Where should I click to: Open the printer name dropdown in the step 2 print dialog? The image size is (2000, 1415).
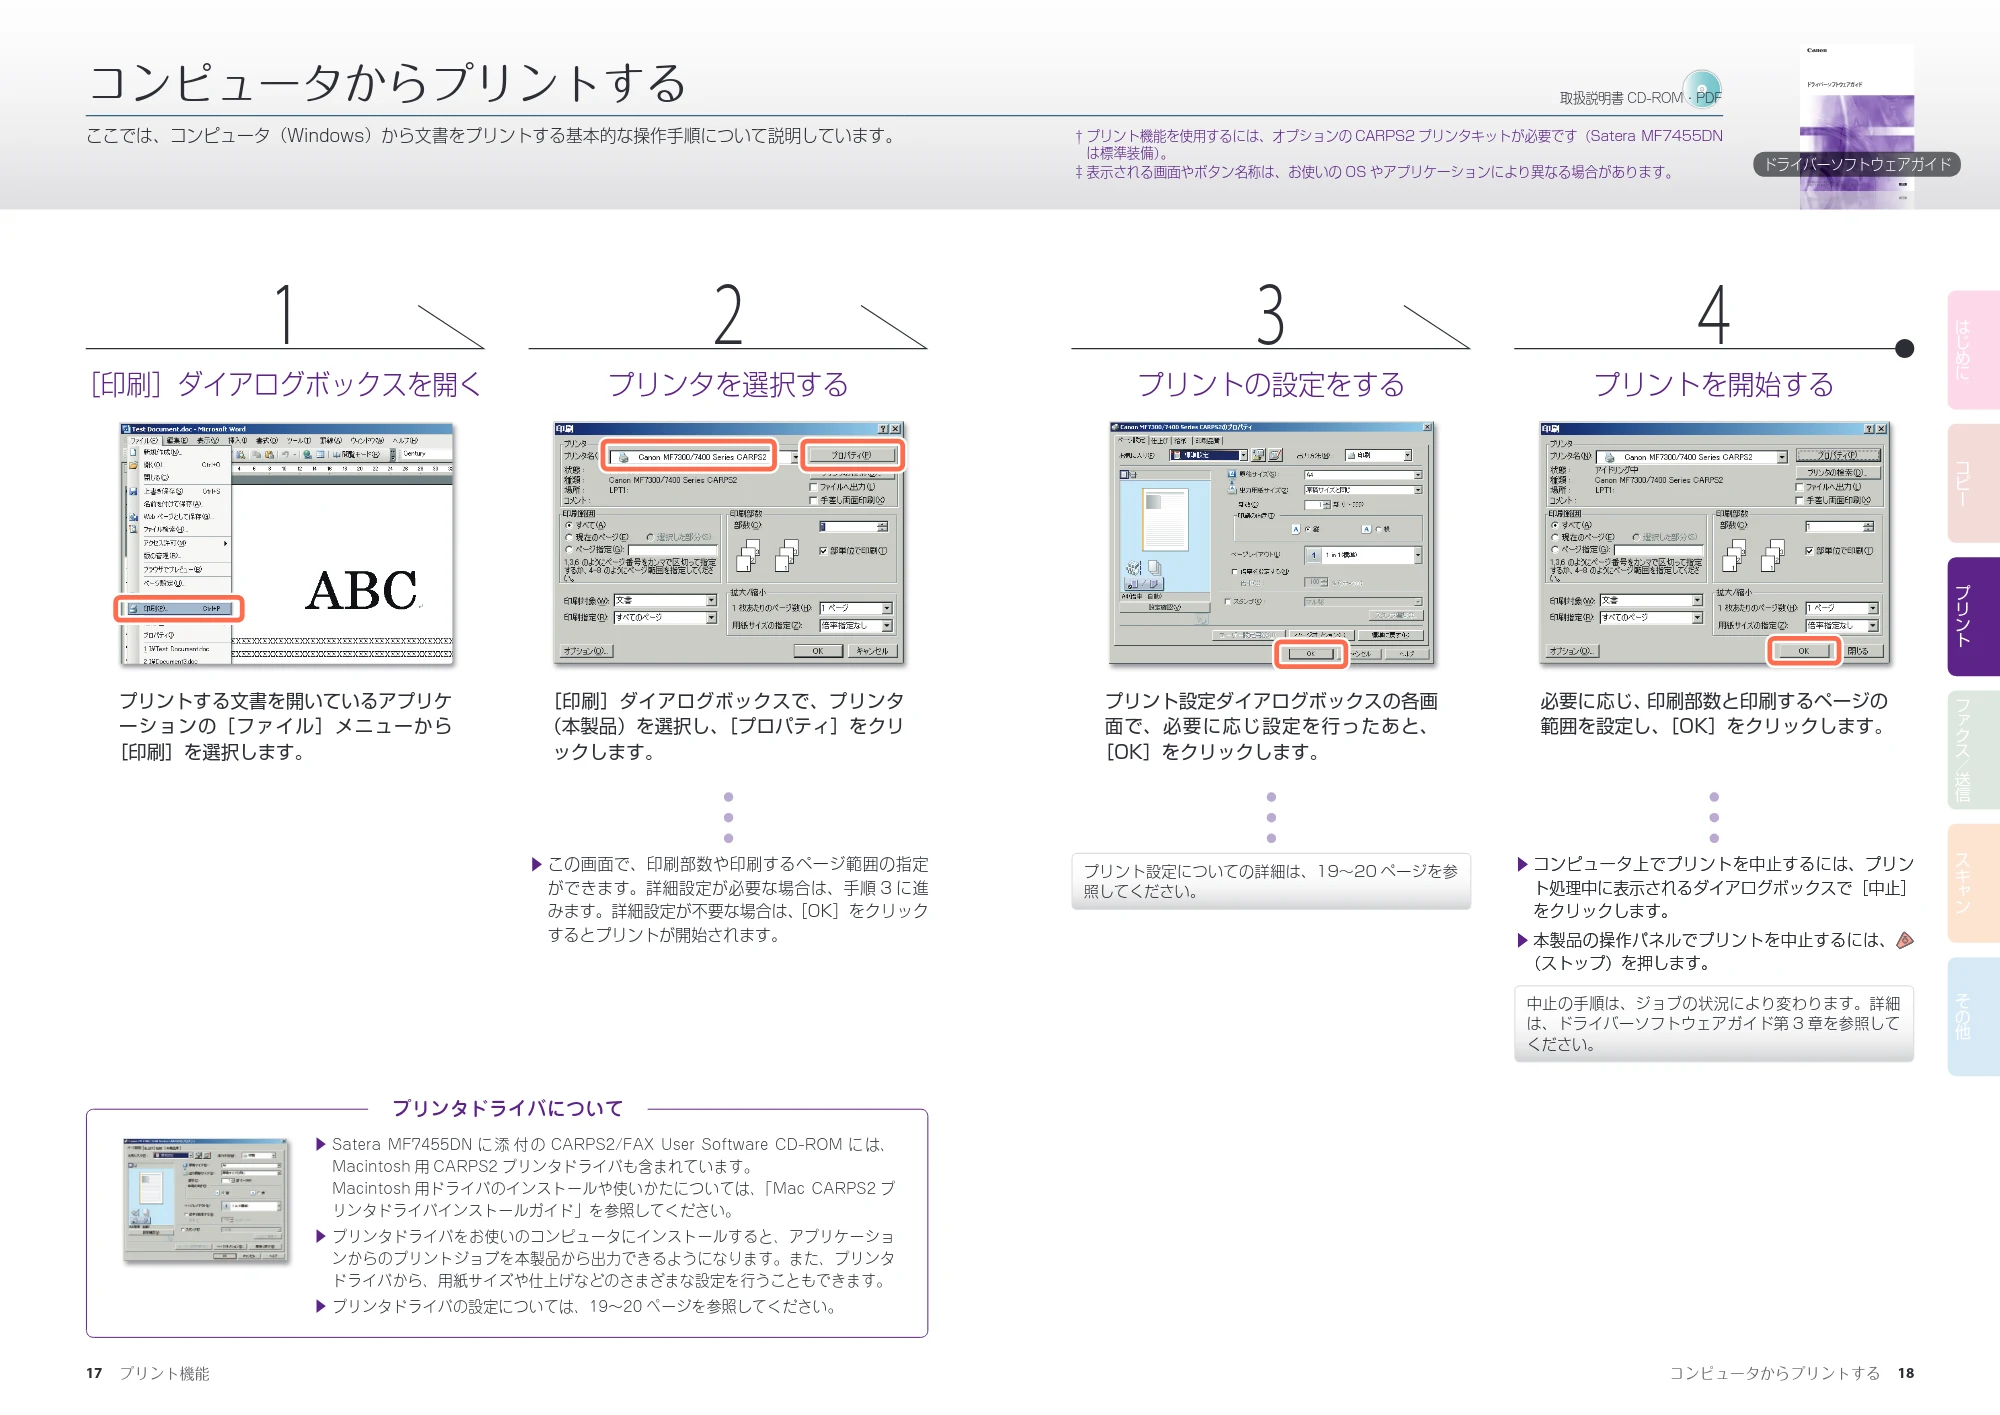point(795,457)
